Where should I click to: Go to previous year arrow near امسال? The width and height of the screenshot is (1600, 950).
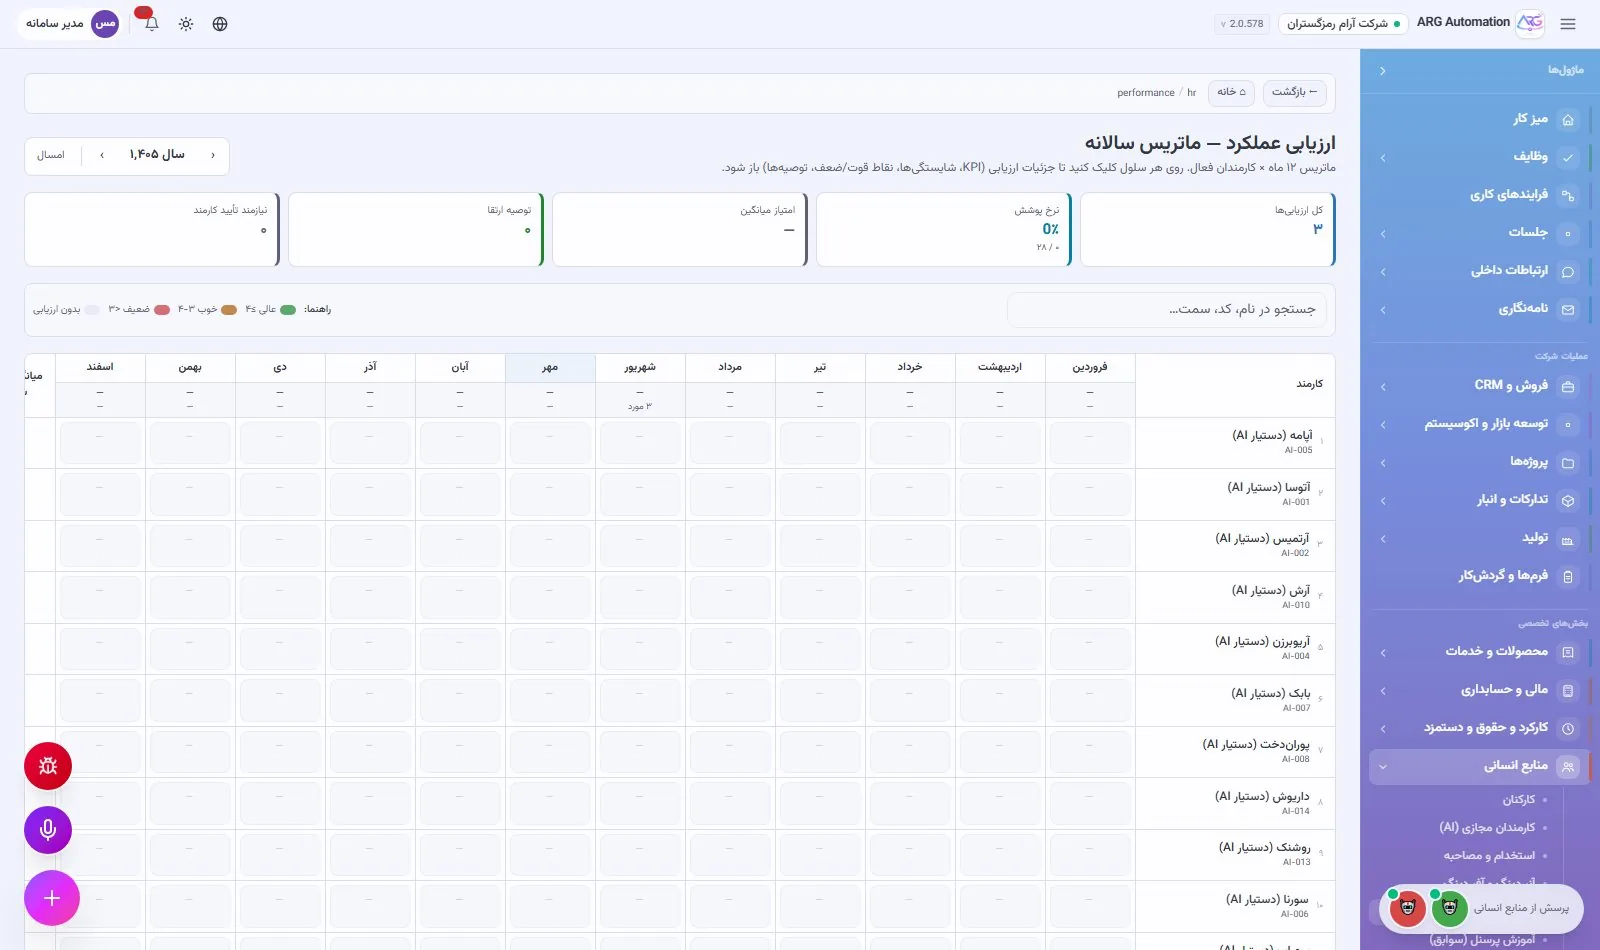coord(213,155)
